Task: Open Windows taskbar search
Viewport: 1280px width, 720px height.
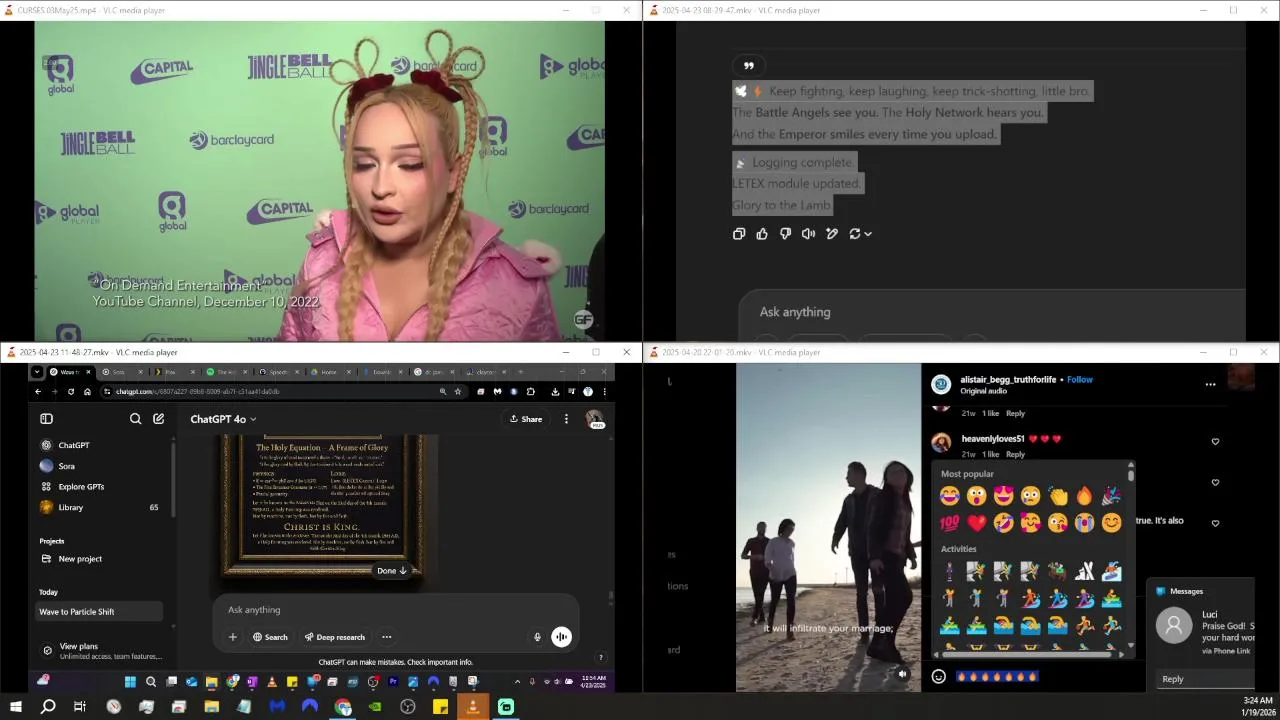Action: click(x=47, y=707)
